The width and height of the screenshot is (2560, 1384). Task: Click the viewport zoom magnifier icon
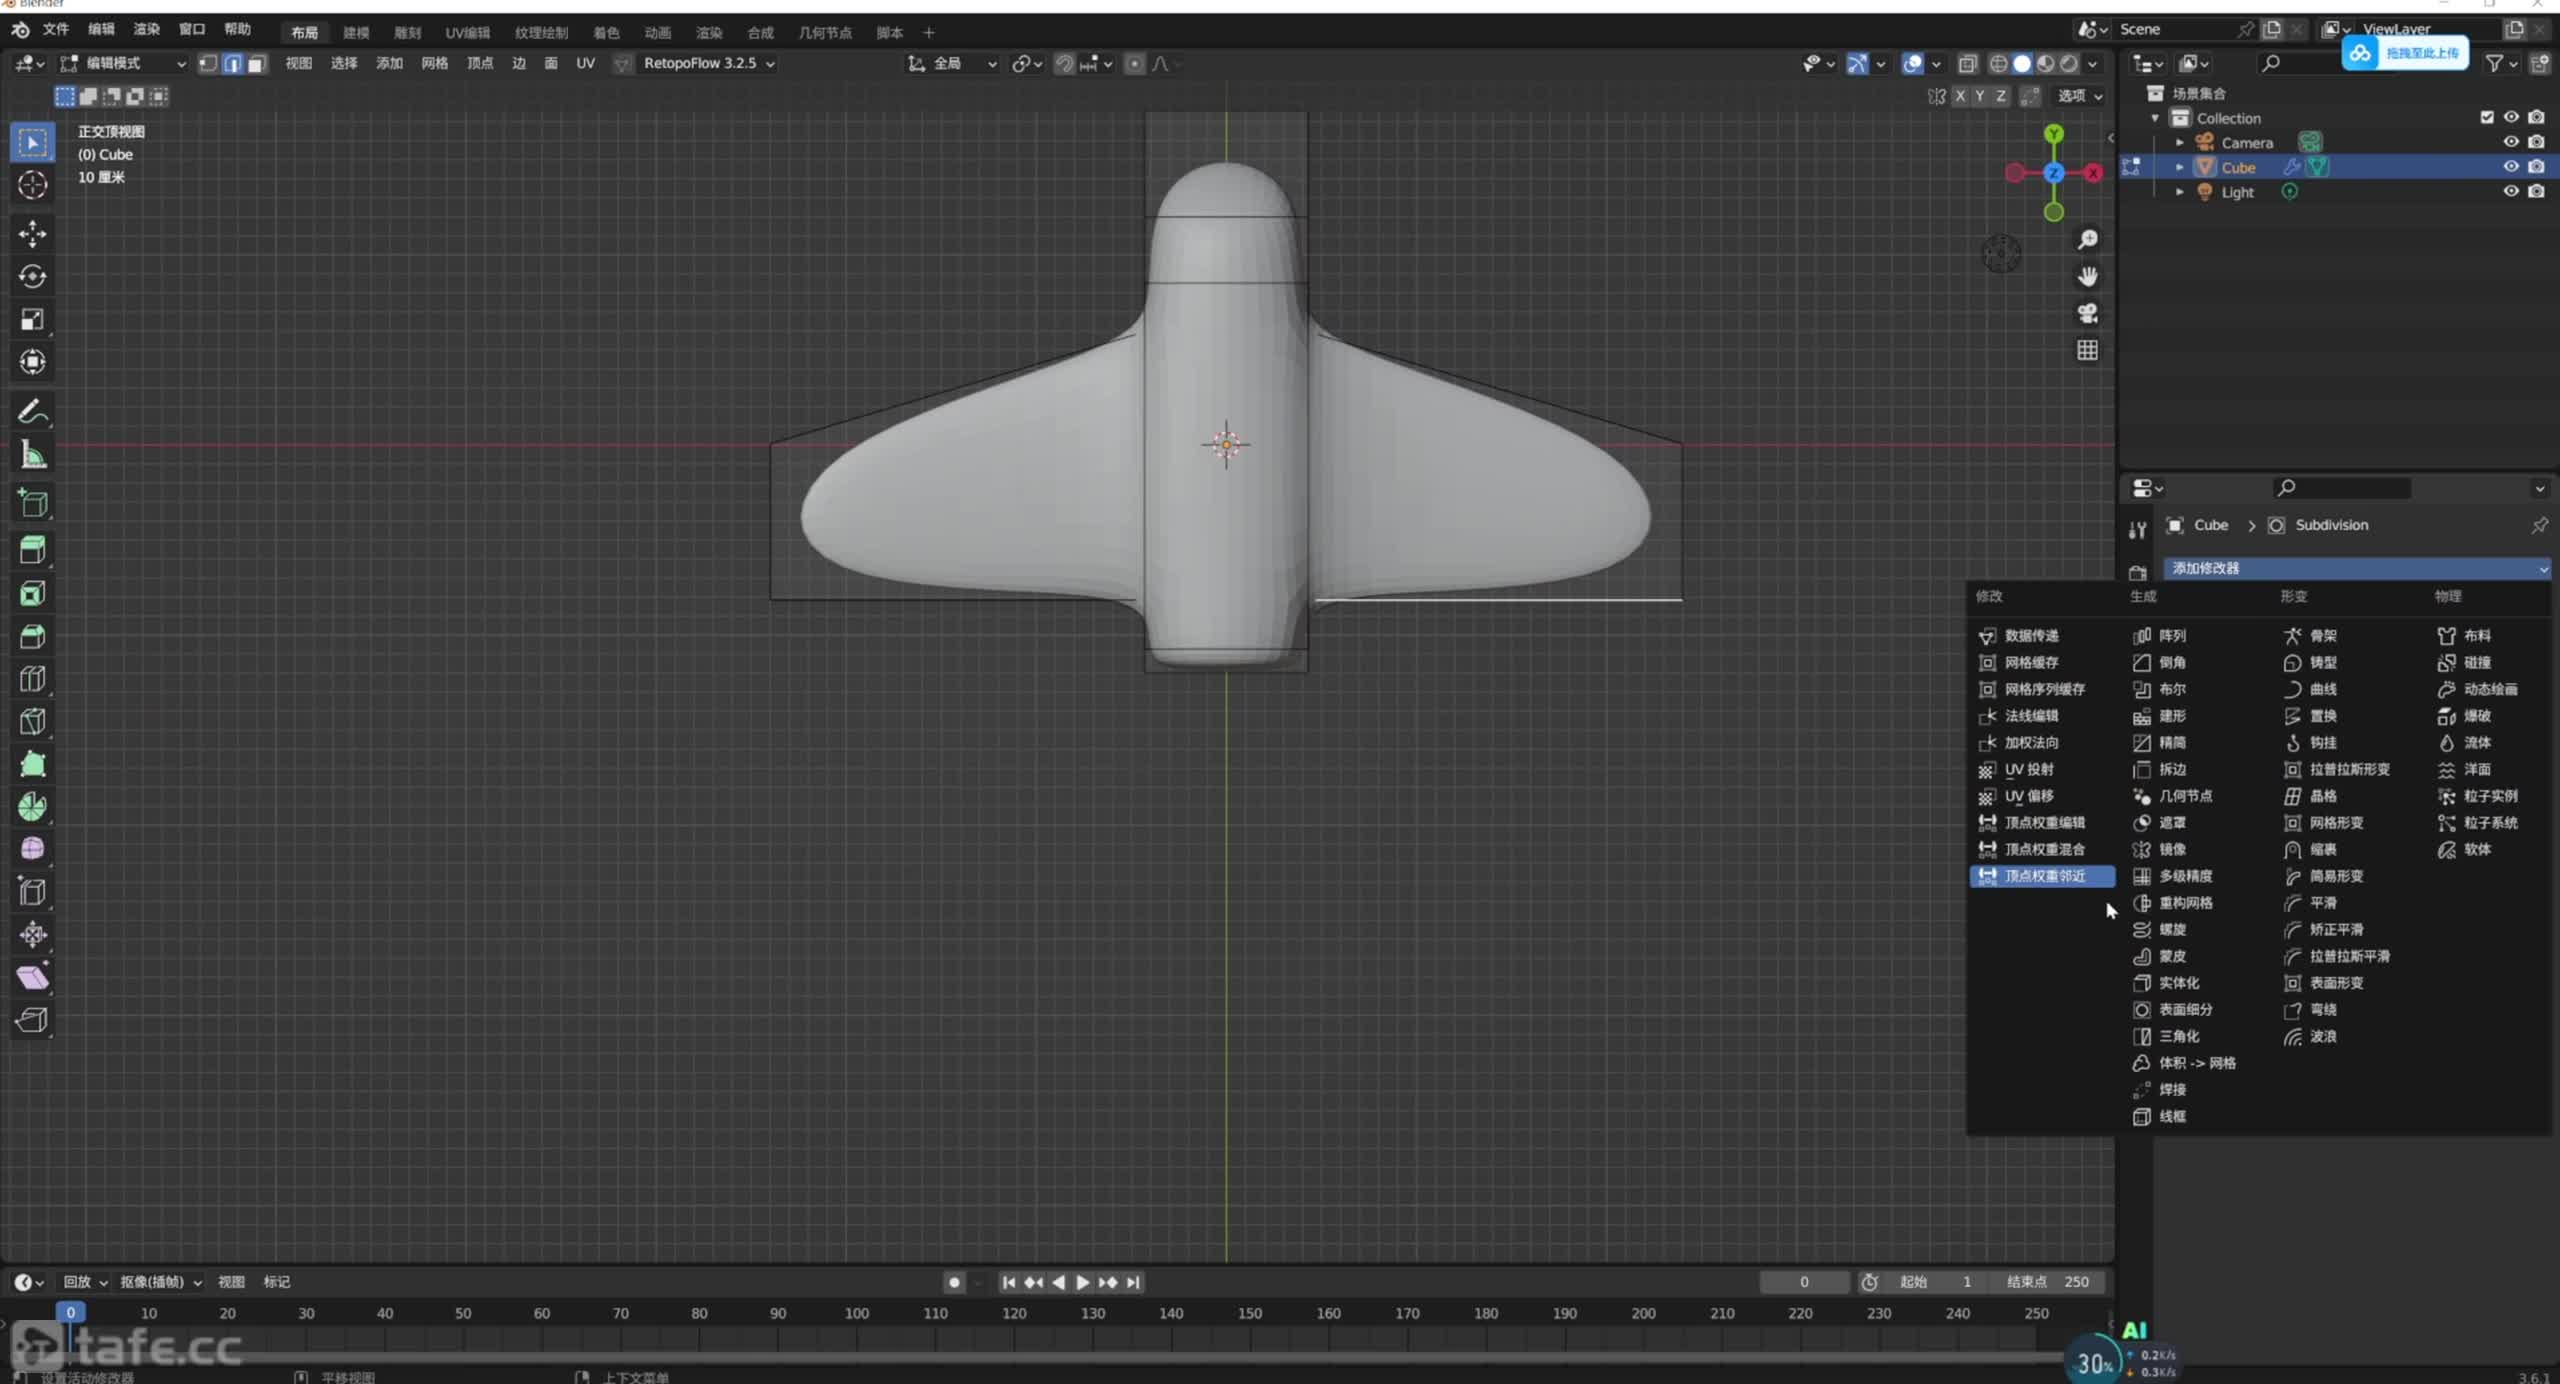(x=2088, y=240)
